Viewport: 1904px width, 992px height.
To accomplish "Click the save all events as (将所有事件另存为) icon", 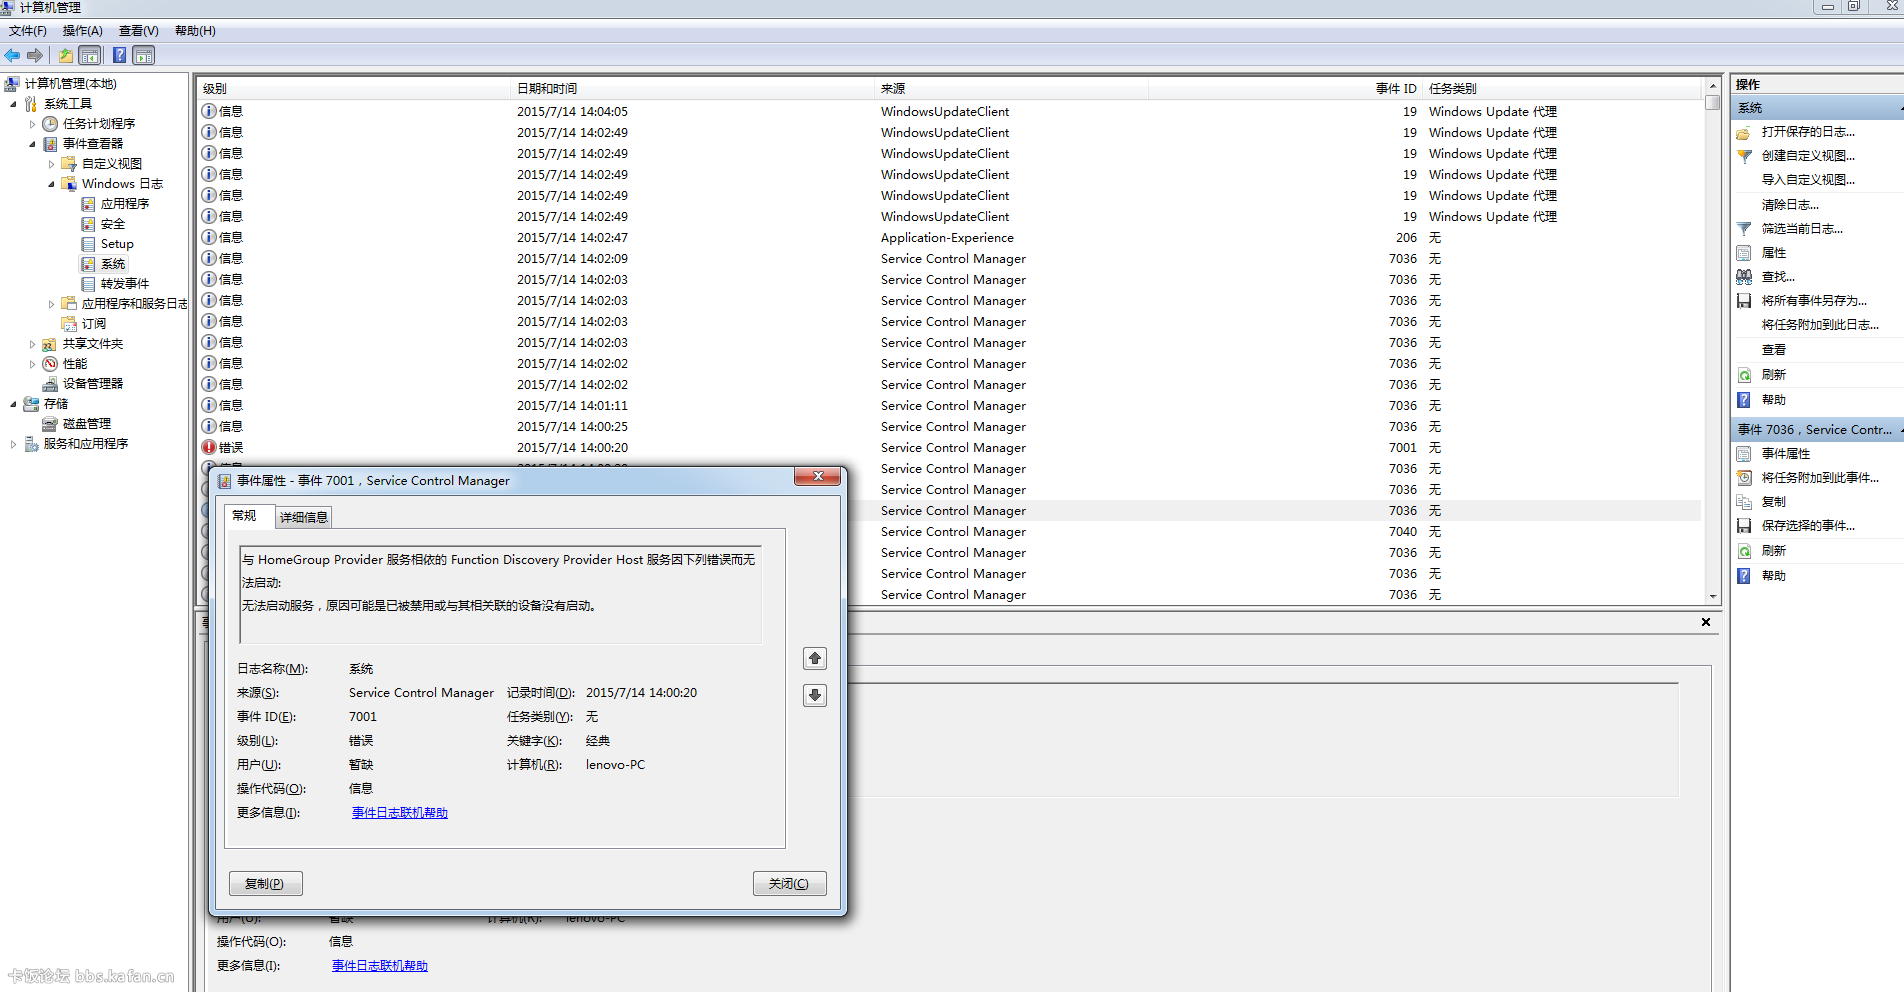I will tap(1744, 301).
